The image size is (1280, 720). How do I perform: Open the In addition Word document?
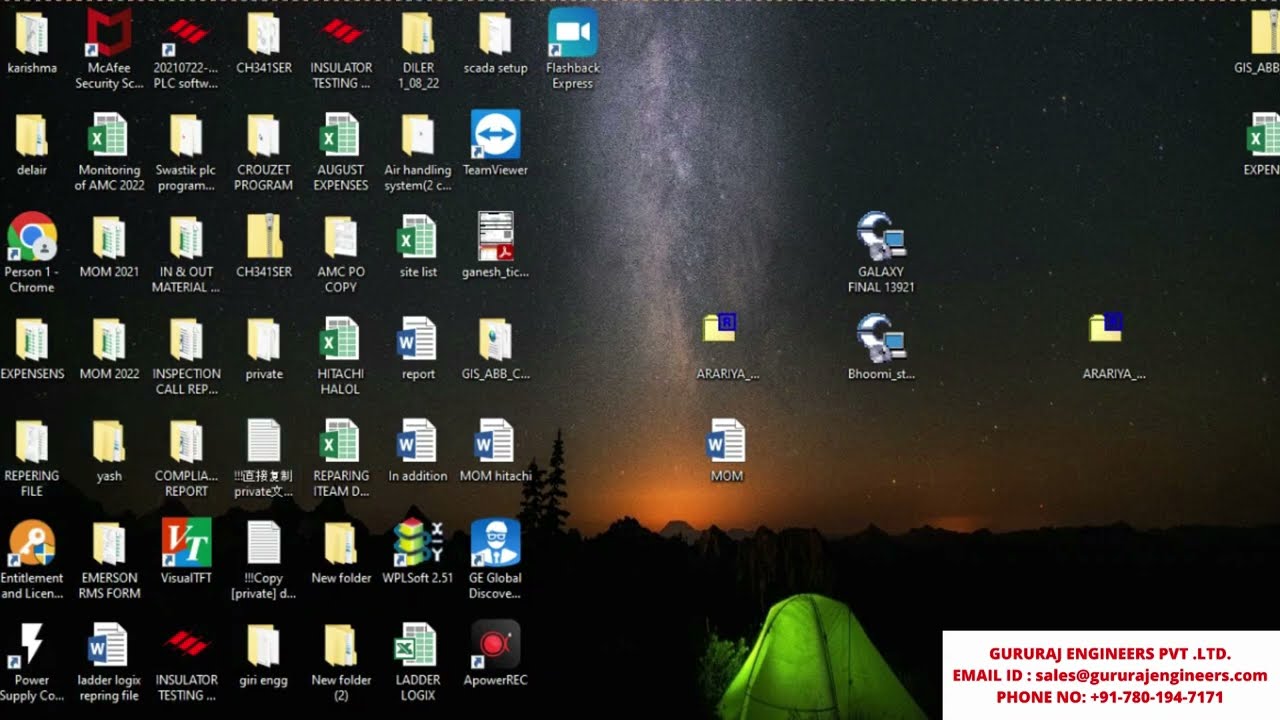(x=418, y=450)
